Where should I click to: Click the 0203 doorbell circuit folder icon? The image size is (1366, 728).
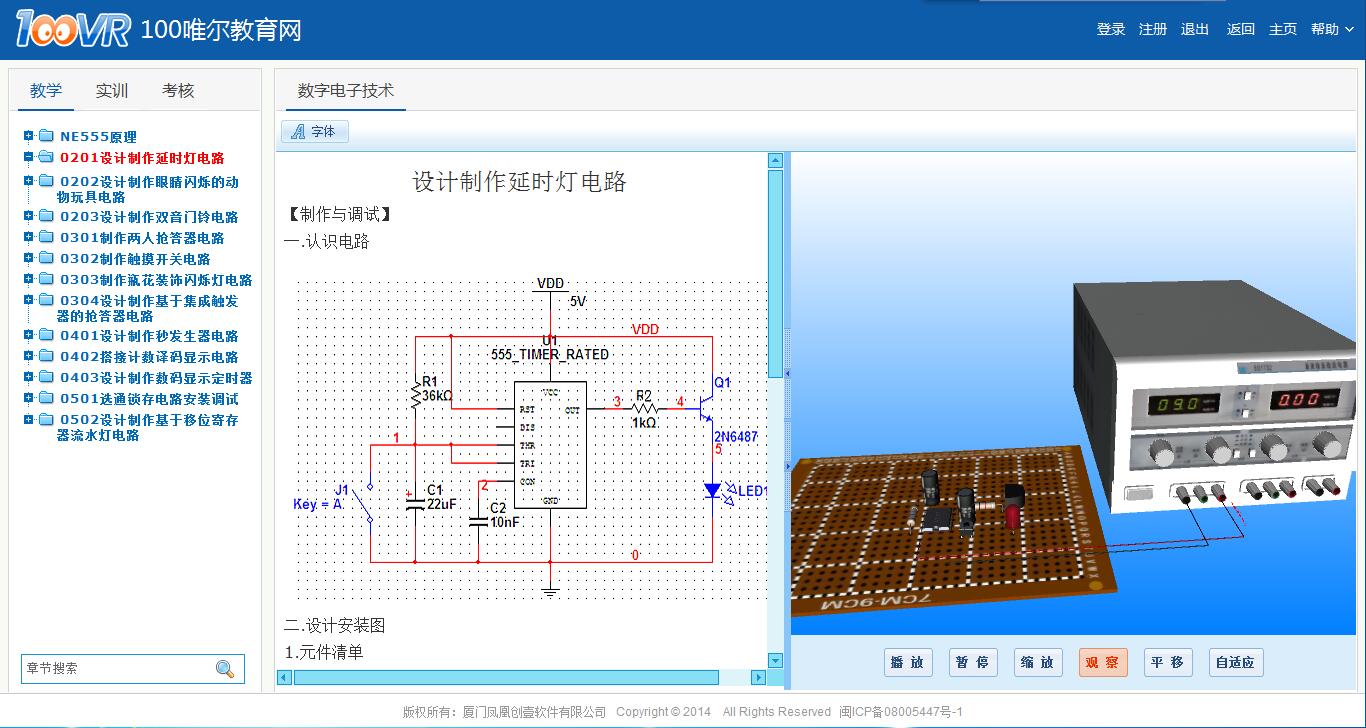[x=46, y=216]
